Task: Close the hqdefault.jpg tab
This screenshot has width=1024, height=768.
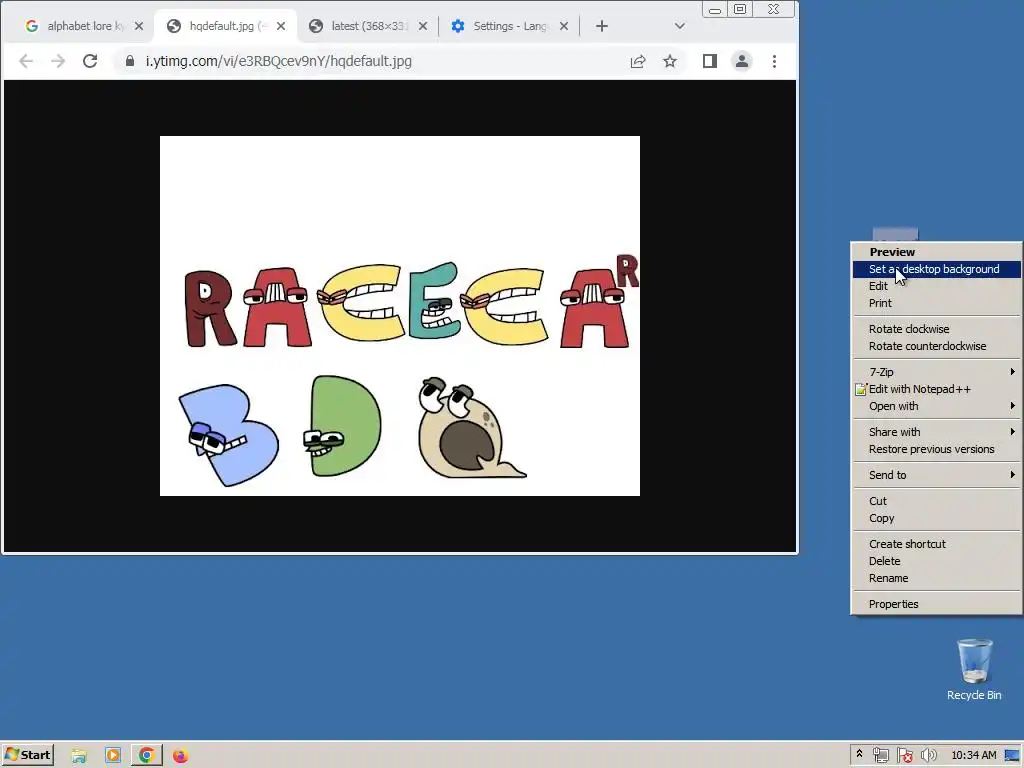Action: (281, 26)
